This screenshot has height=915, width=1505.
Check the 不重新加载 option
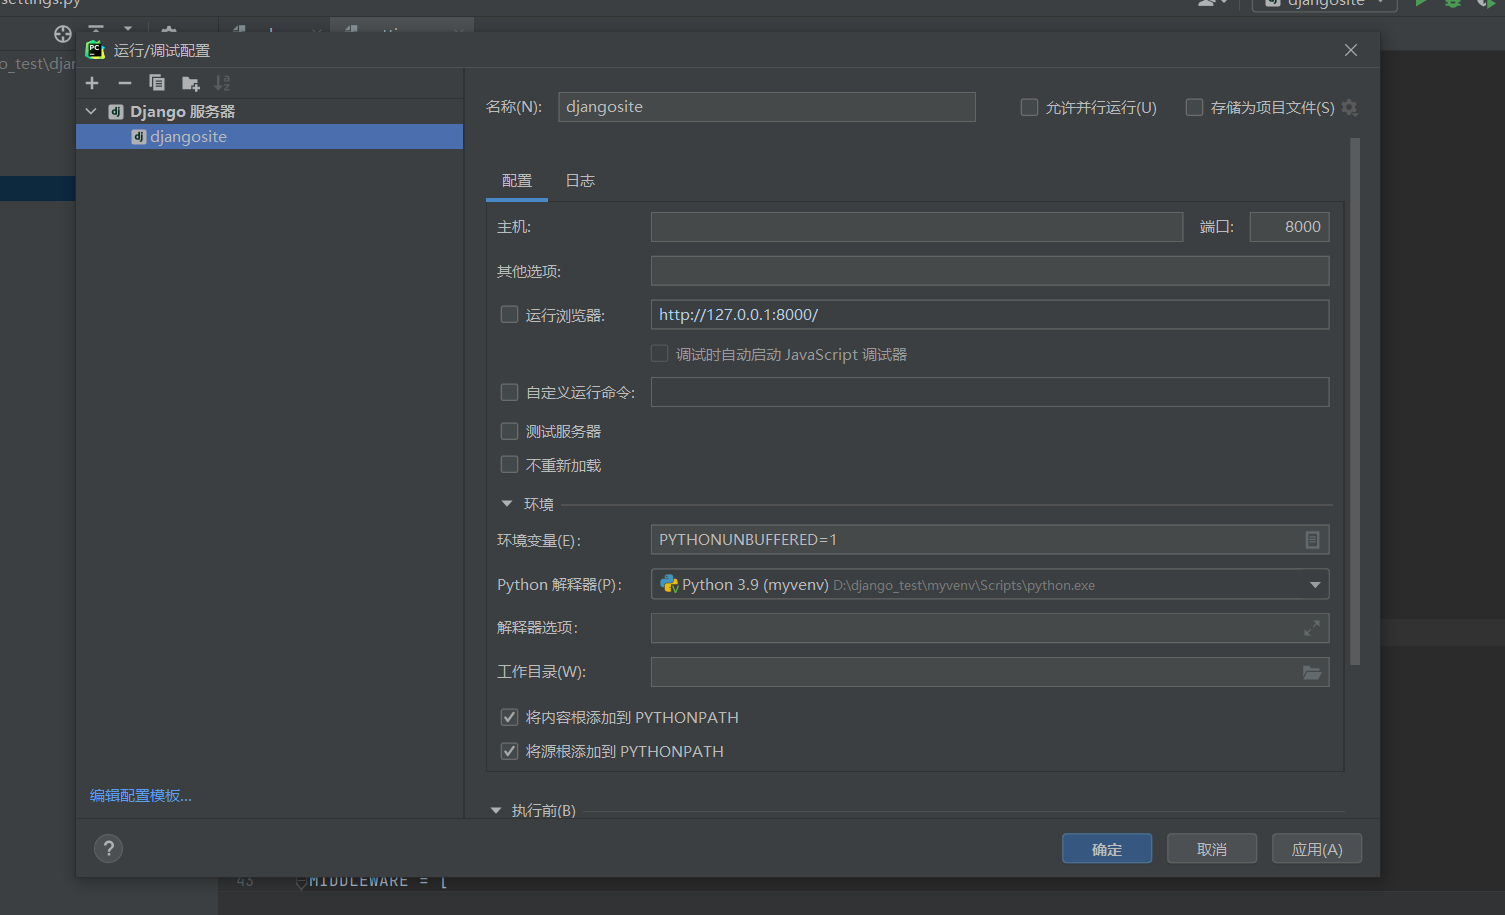click(x=509, y=465)
